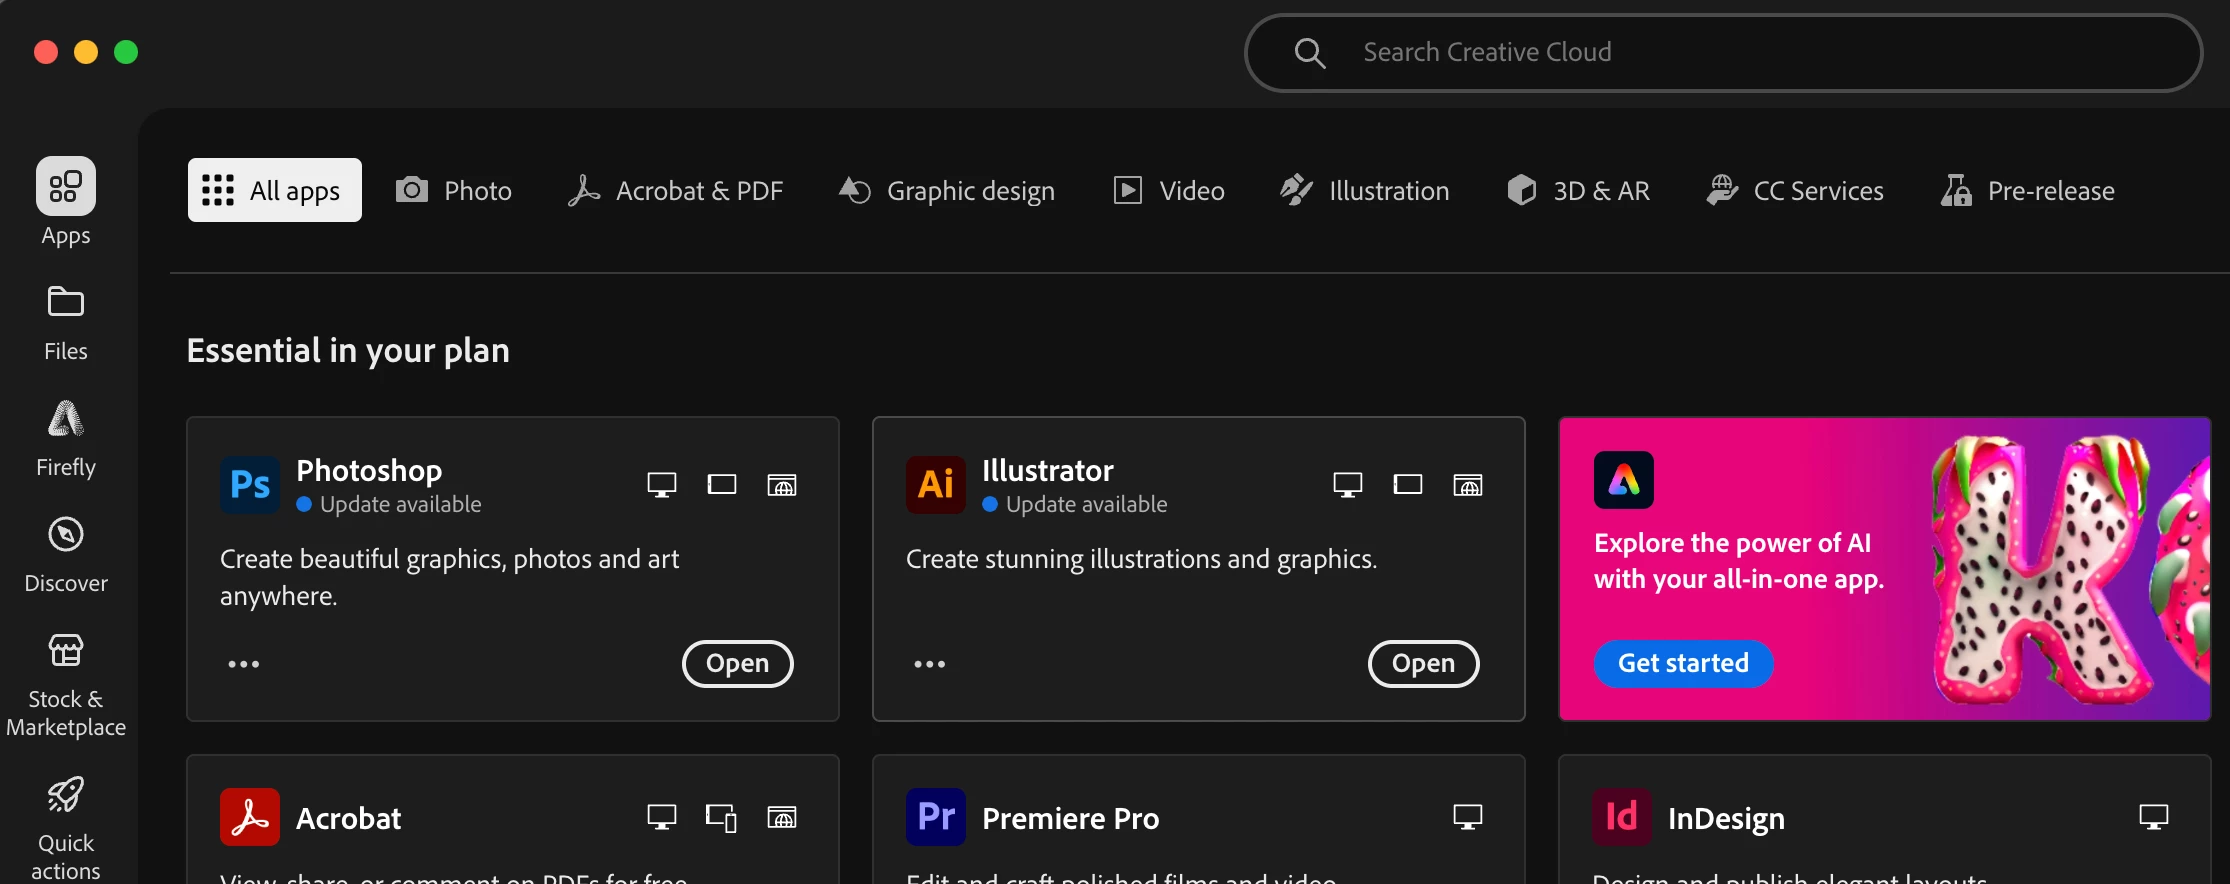Open Firefly from the sidebar
2230x884 pixels.
66,439
